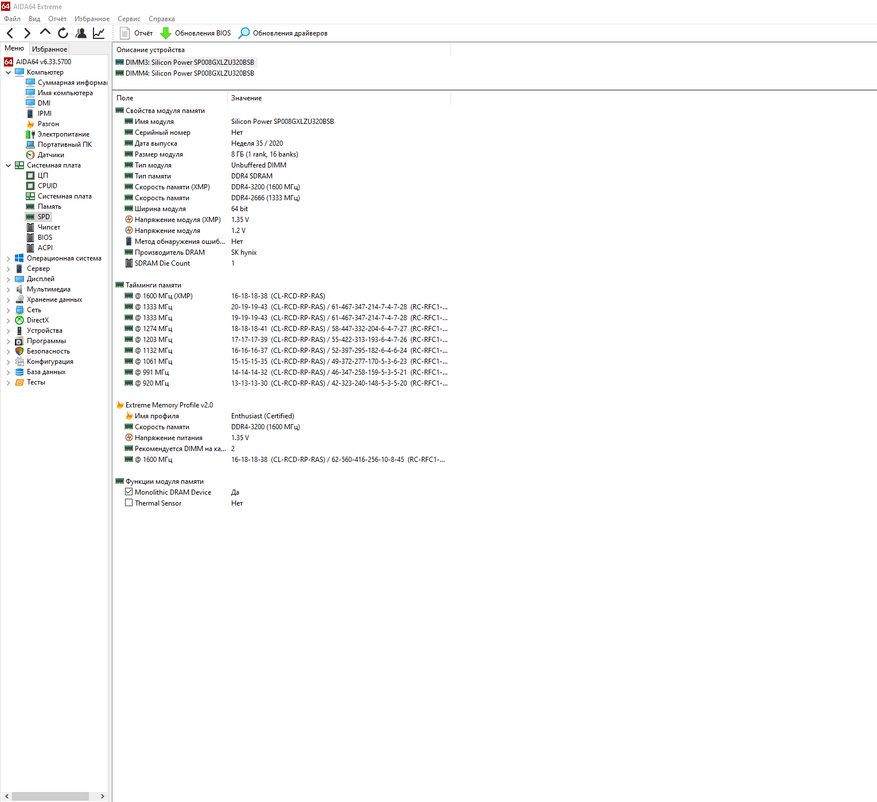Image resolution: width=877 pixels, height=802 pixels.
Task: Click the green BIOS update arrow icon
Action: point(166,33)
